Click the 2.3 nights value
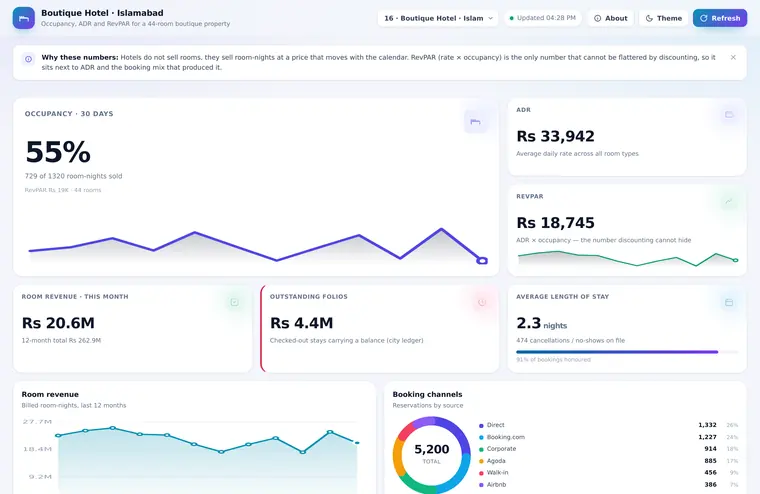Viewport: 760px width, 494px height. [x=541, y=323]
